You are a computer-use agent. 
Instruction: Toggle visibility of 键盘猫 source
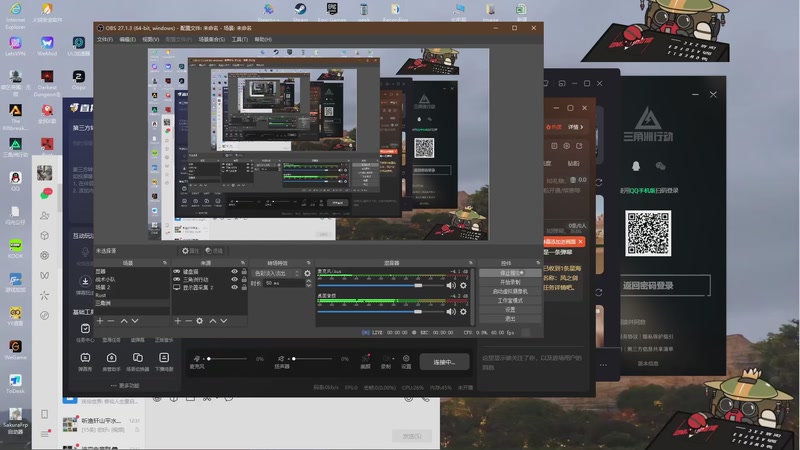point(234,271)
